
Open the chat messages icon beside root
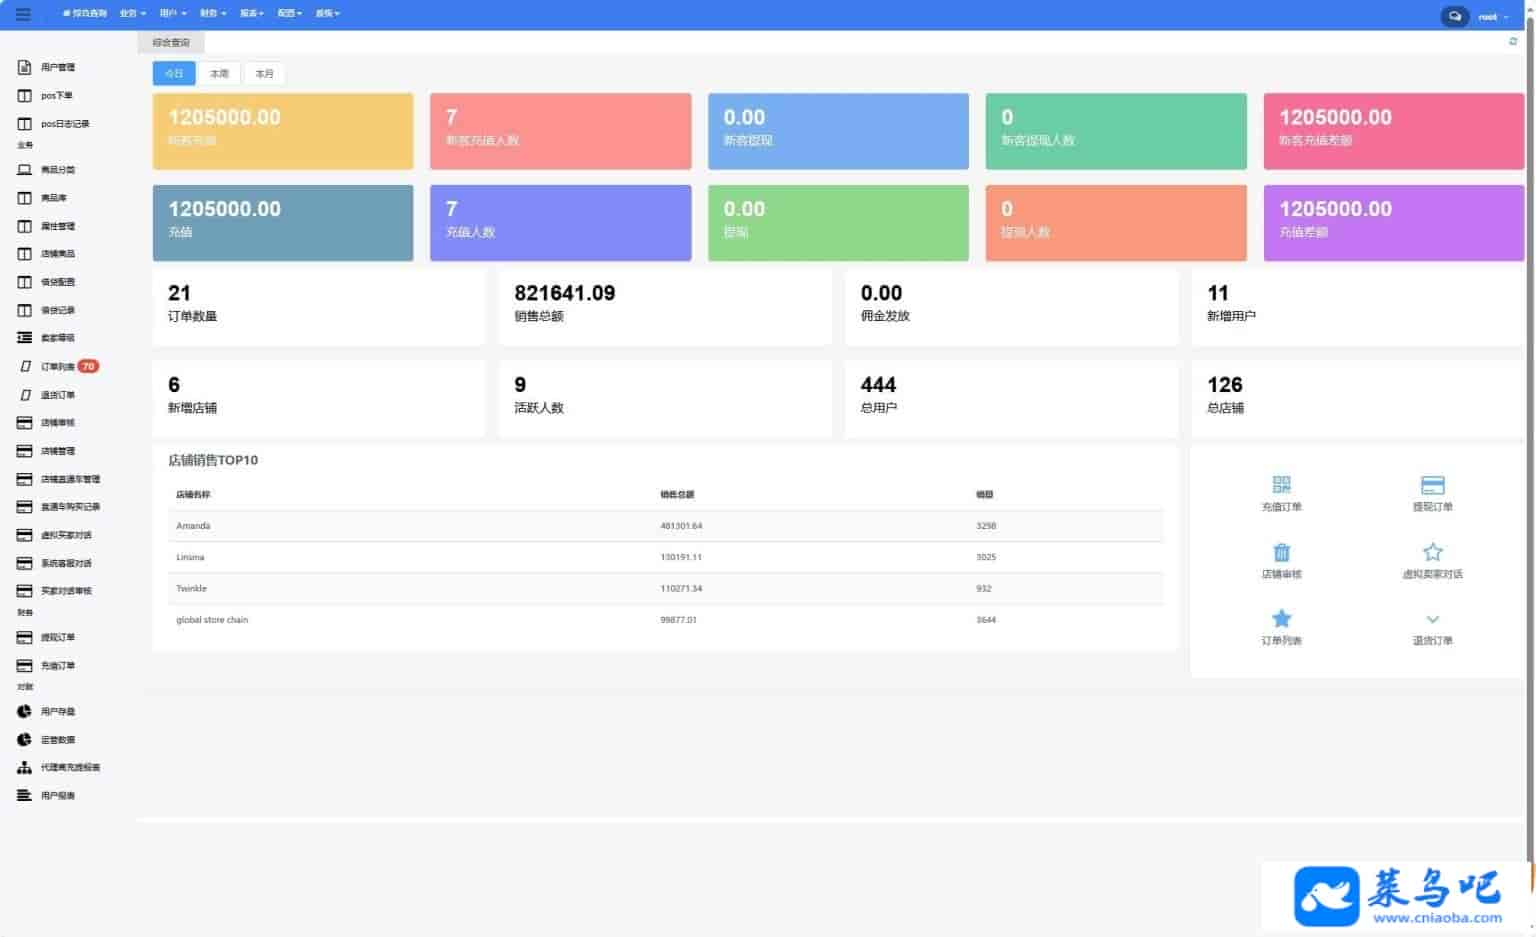[x=1455, y=16]
